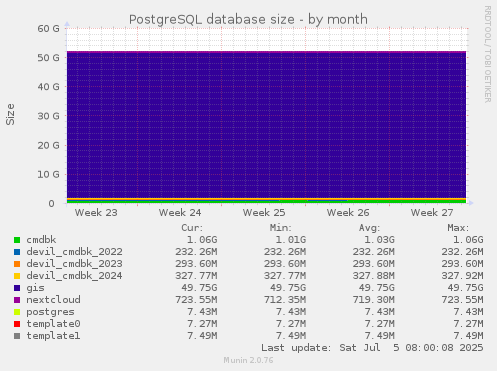497x371 pixels.
Task: Click template0 current value 7.27M
Action: (202, 324)
